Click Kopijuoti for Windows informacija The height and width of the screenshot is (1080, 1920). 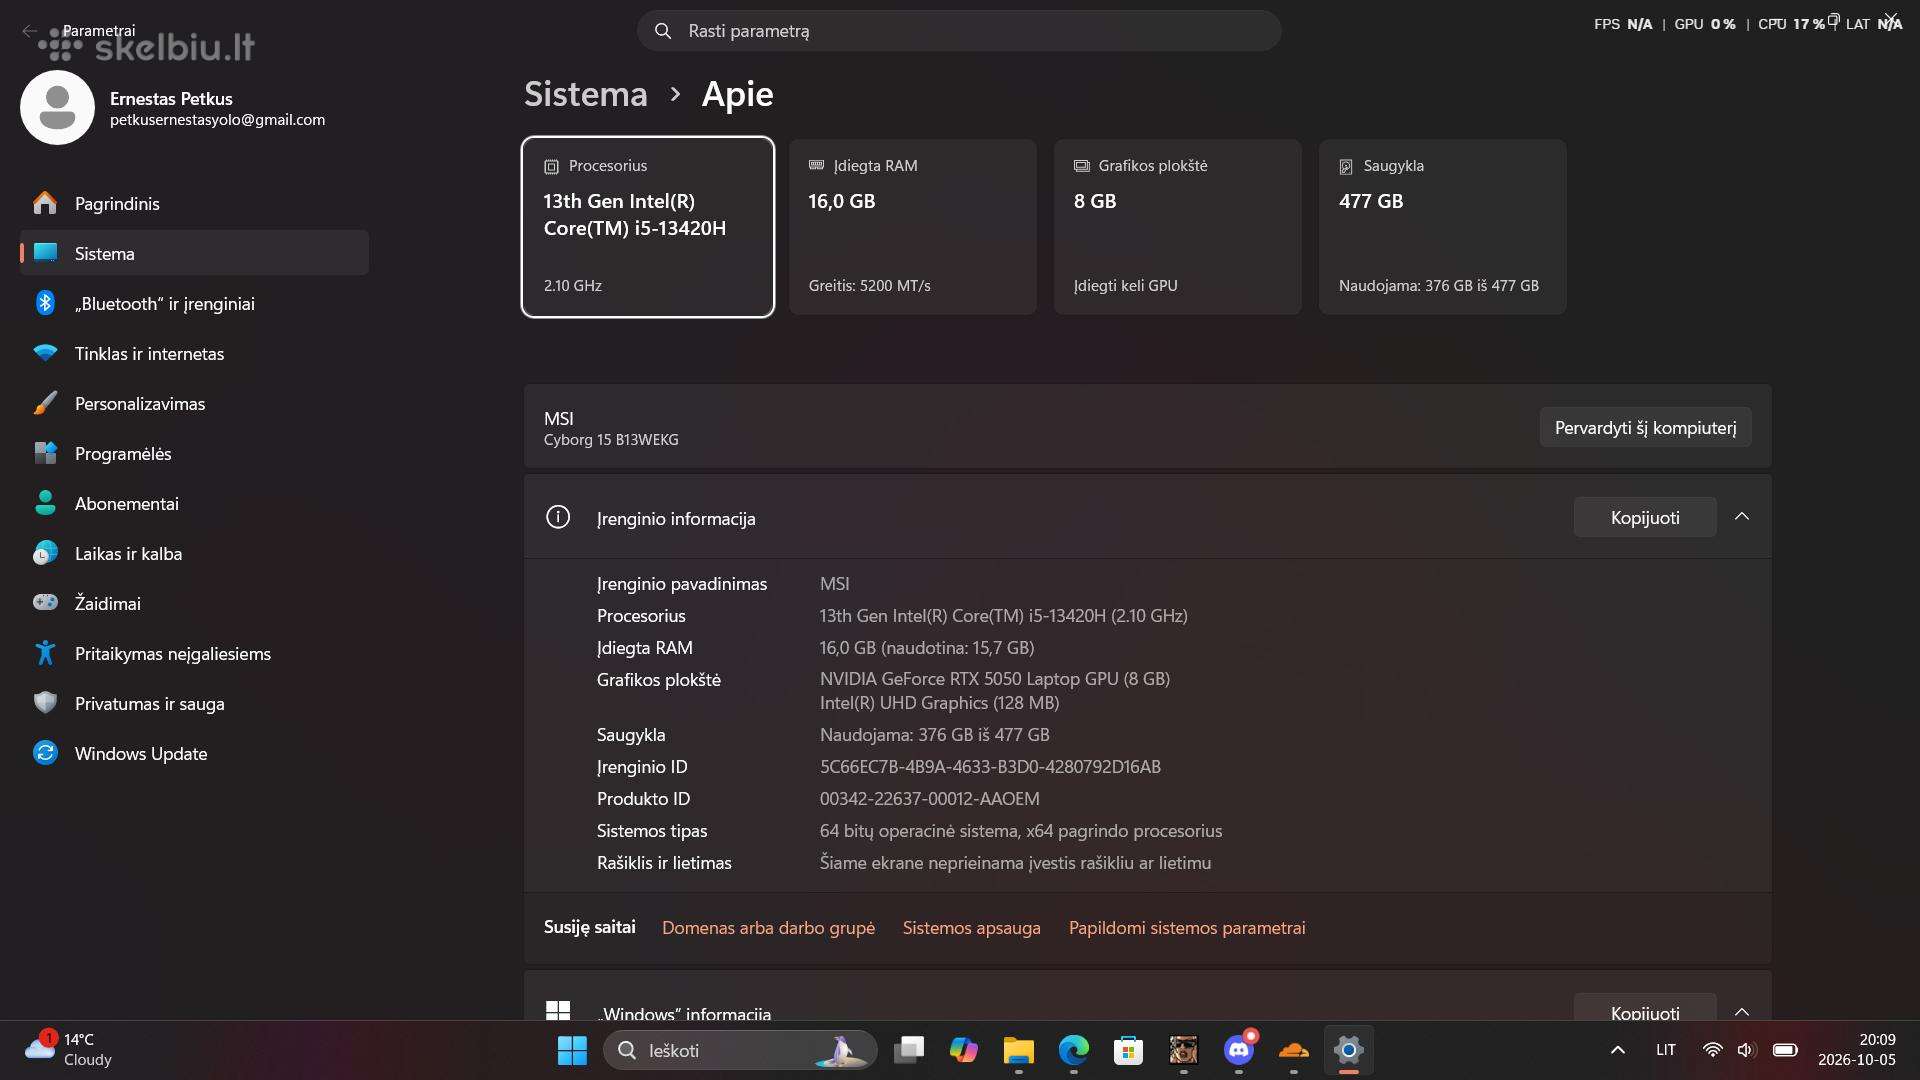[1645, 1008]
